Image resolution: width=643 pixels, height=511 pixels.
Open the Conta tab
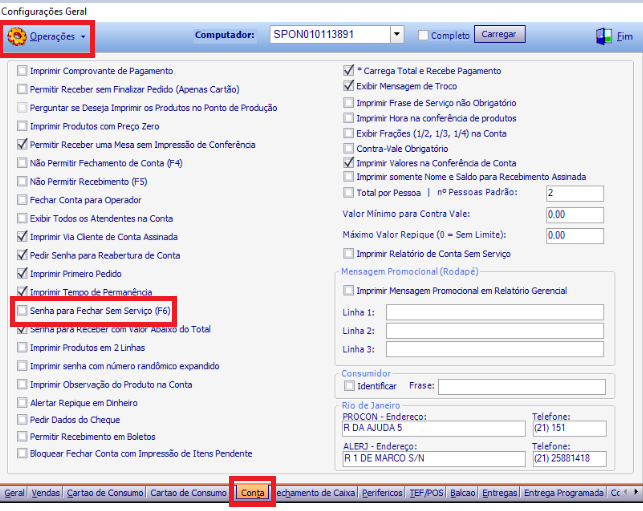click(253, 493)
